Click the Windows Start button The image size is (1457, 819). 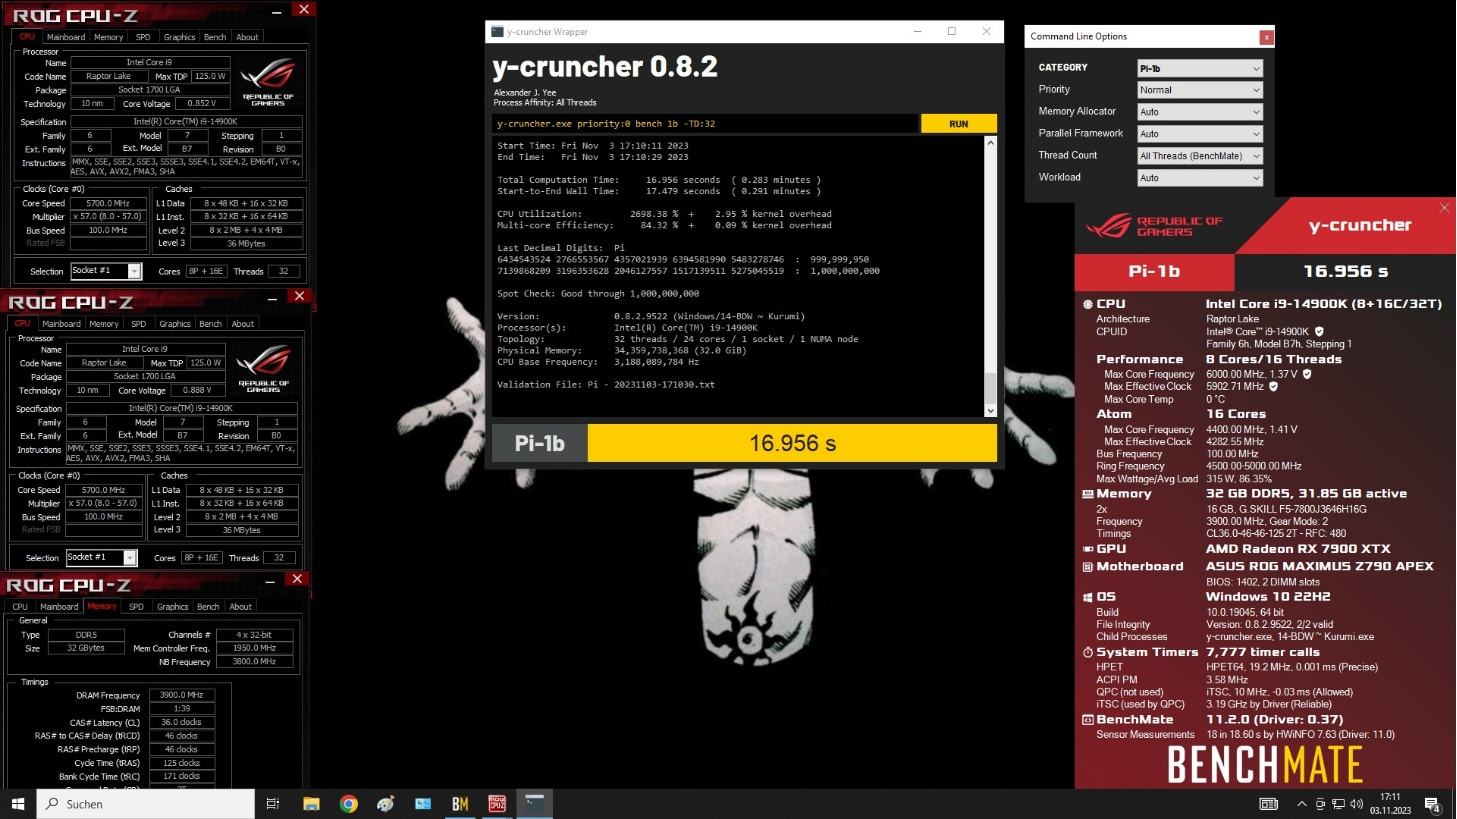point(18,803)
